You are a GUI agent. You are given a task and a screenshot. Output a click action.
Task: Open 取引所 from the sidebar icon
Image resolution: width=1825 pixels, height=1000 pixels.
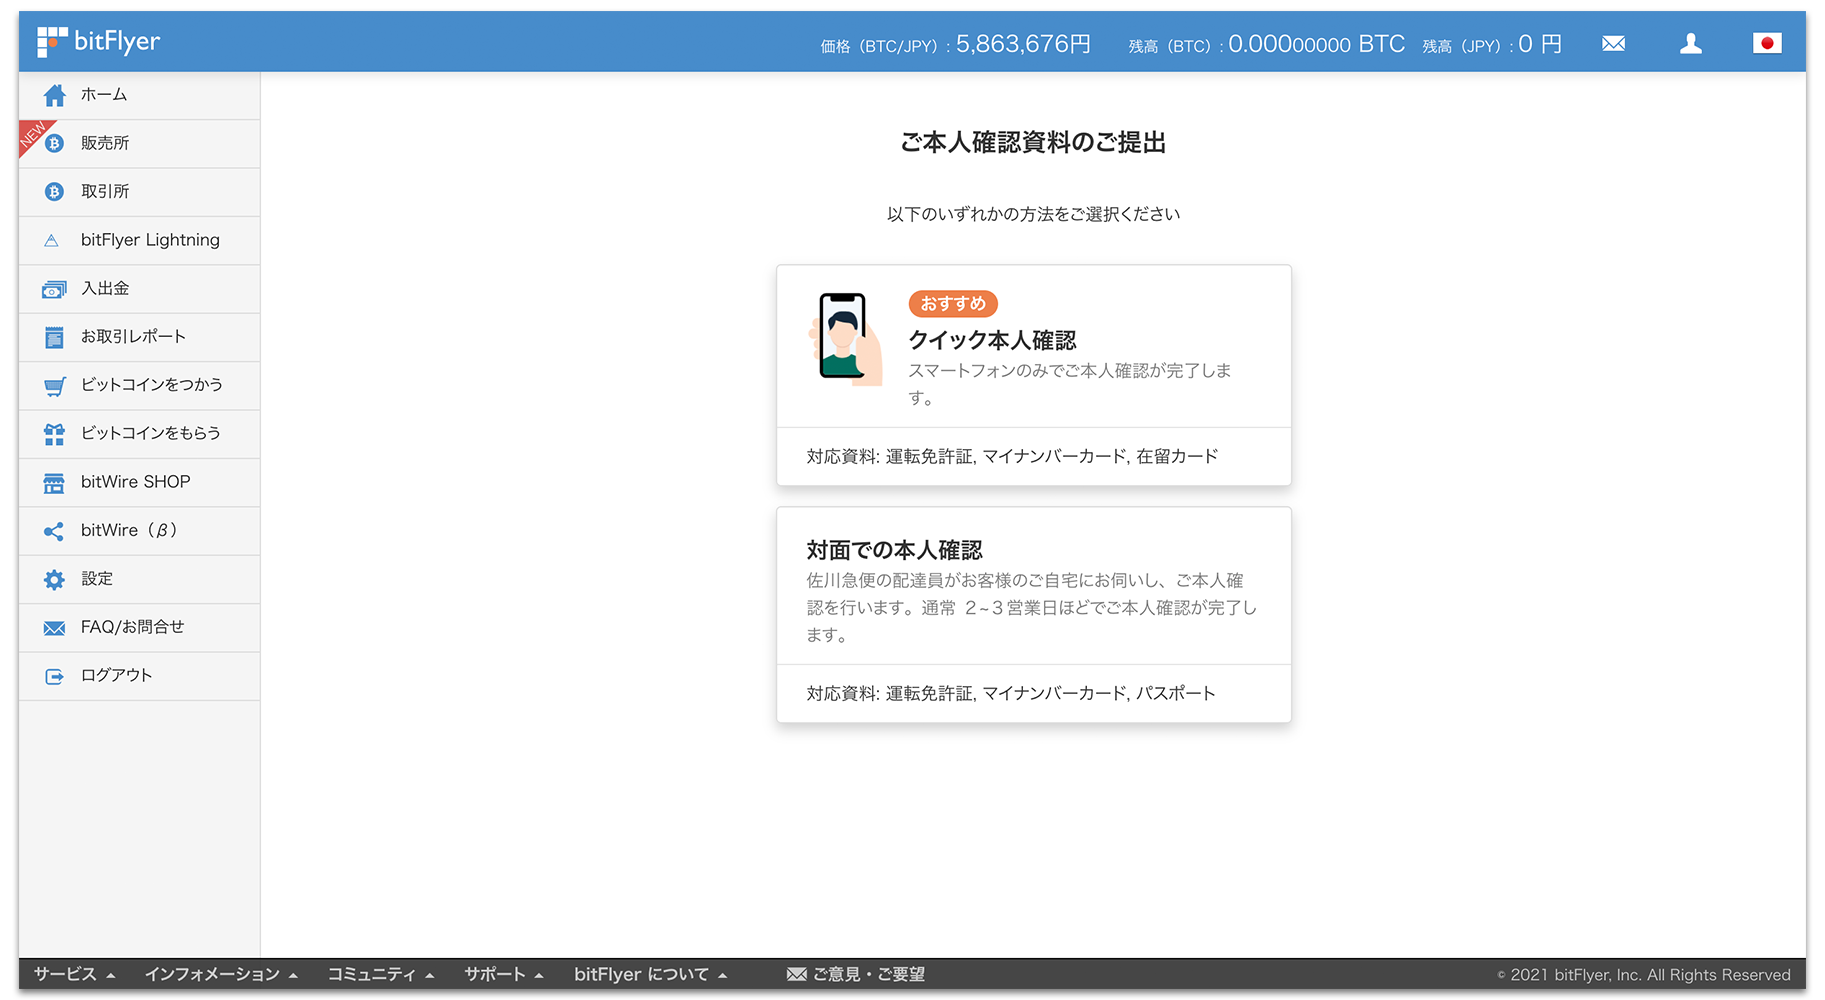click(x=54, y=191)
